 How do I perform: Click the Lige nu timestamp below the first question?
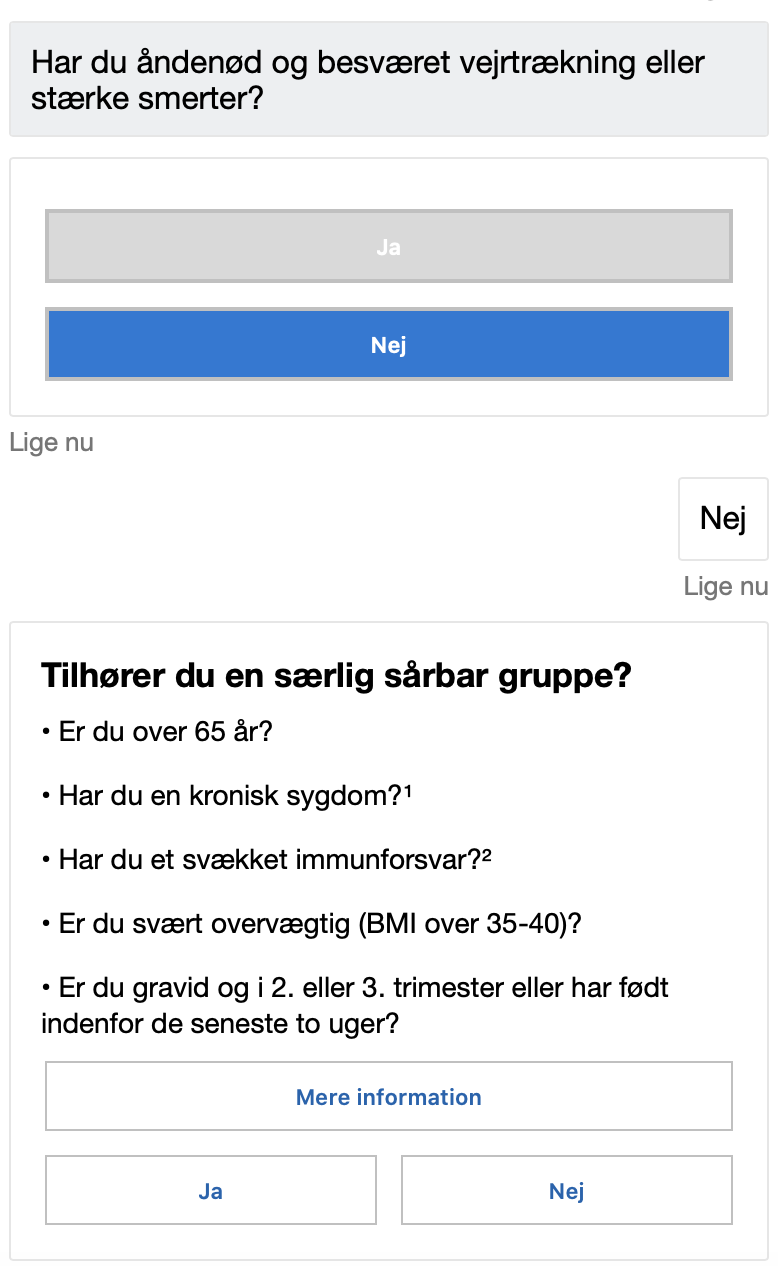(52, 442)
